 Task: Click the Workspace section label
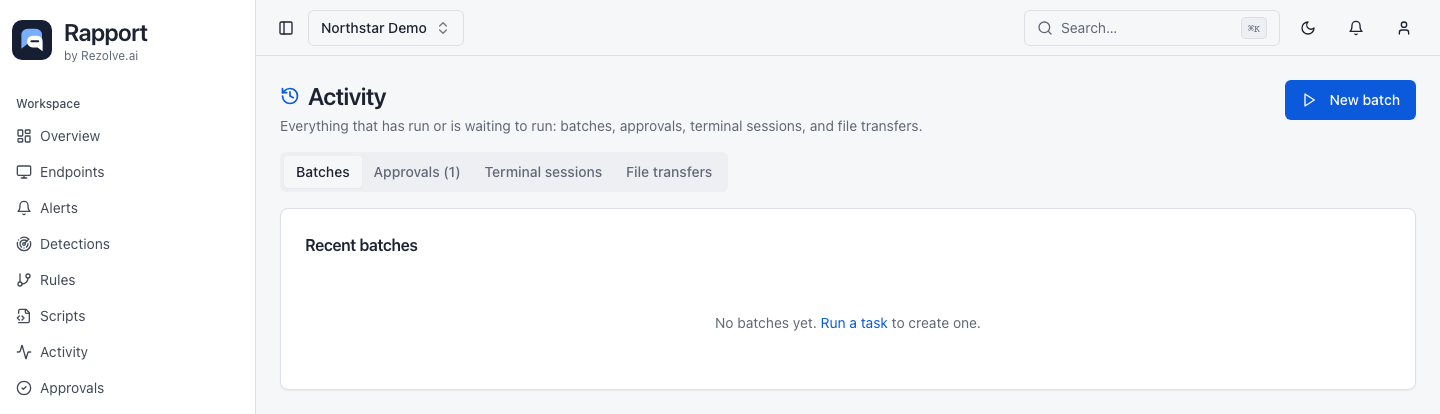tap(48, 104)
